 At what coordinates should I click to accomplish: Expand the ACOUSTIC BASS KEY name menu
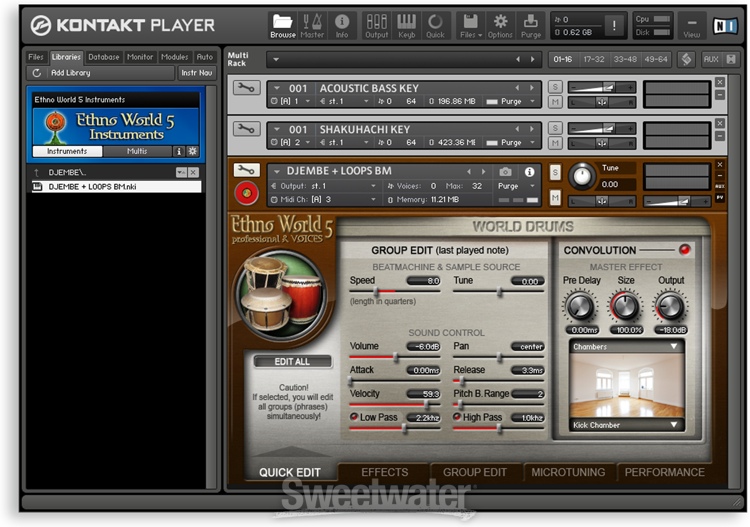[276, 88]
